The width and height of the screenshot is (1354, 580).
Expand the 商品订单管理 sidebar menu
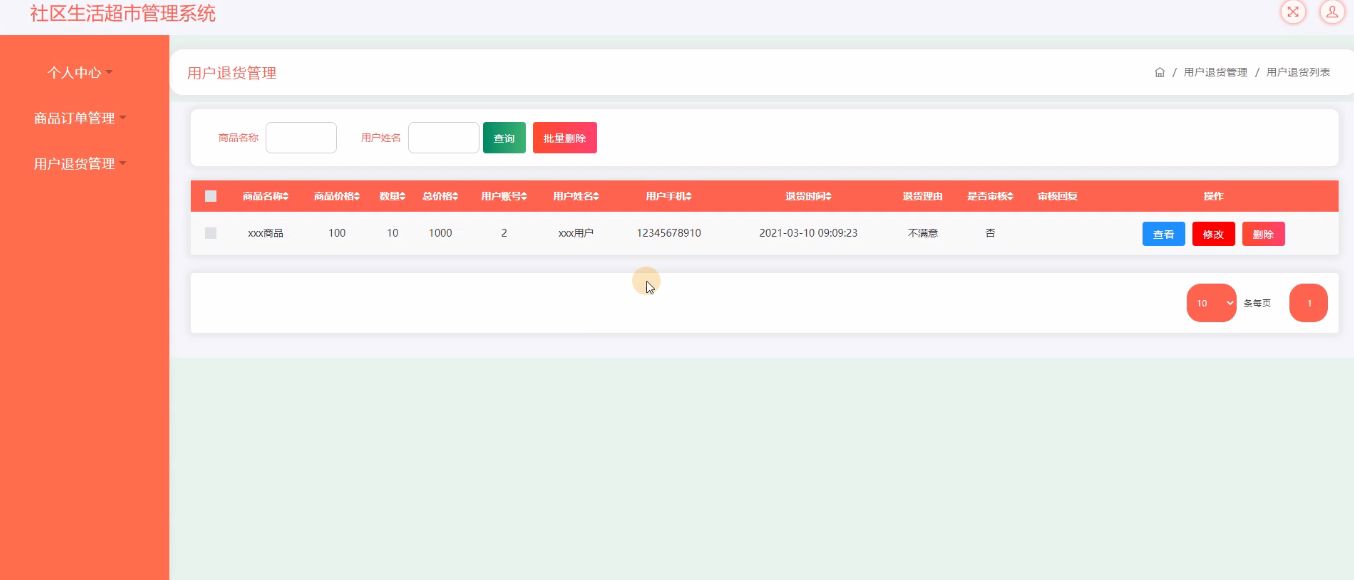tap(80, 118)
